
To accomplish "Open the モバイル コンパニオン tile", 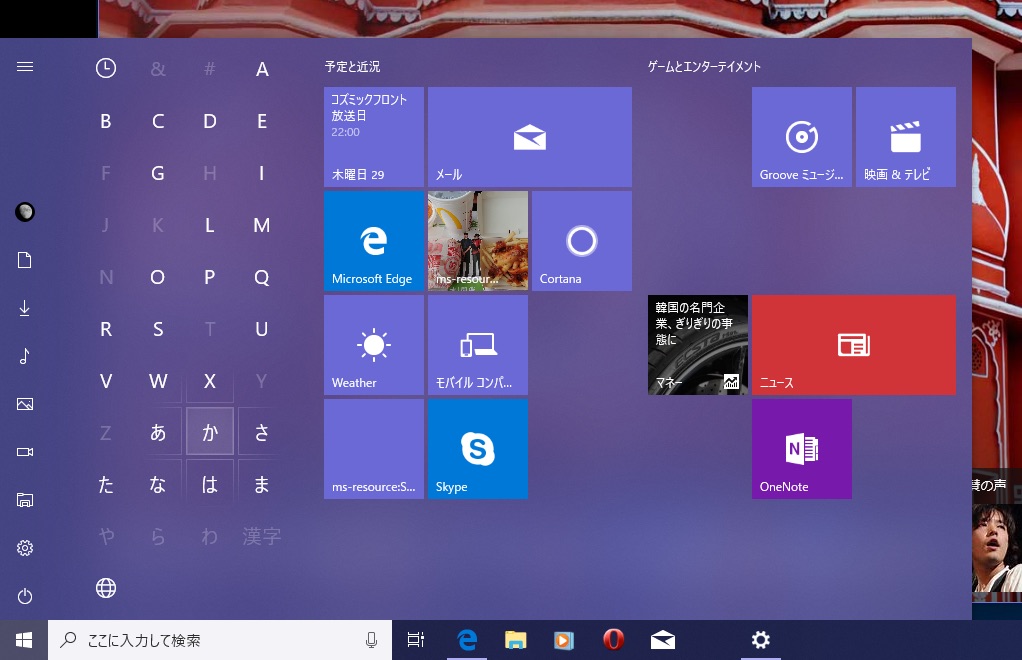I will click(x=478, y=345).
